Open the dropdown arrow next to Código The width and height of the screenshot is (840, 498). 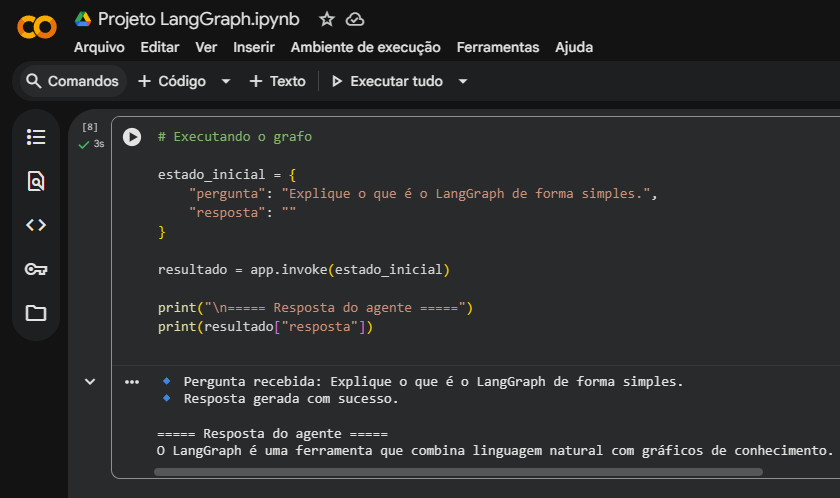click(226, 81)
